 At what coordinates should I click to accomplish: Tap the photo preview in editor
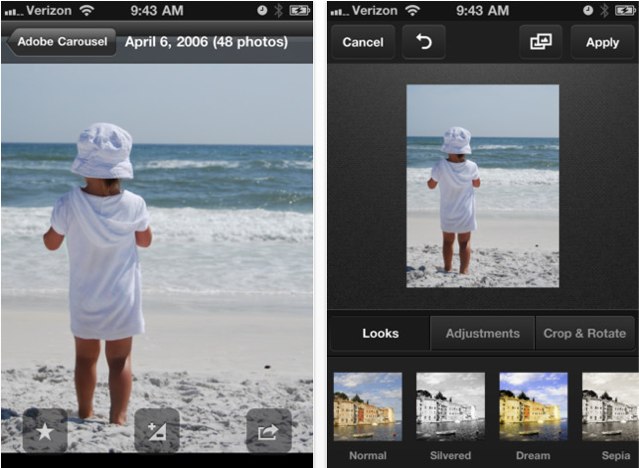[x=483, y=186]
